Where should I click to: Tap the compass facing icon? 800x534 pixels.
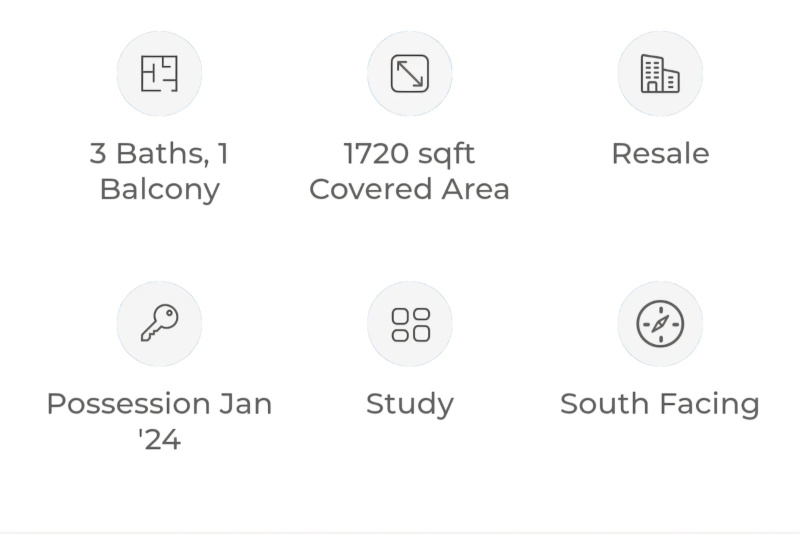pyautogui.click(x=660, y=324)
